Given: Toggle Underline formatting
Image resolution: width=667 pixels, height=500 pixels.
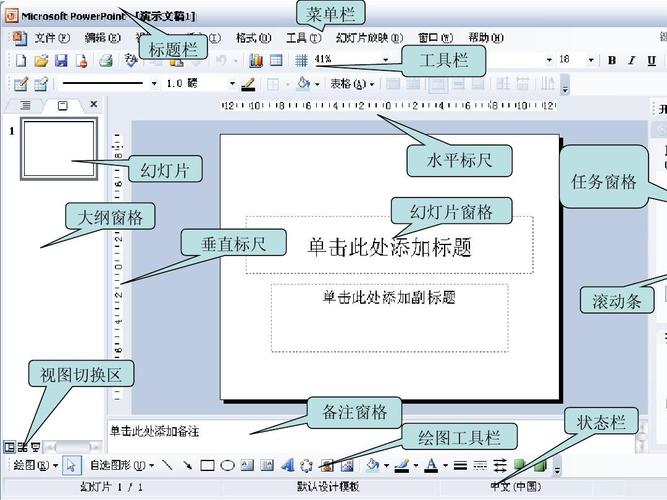Looking at the screenshot, I should [652, 60].
